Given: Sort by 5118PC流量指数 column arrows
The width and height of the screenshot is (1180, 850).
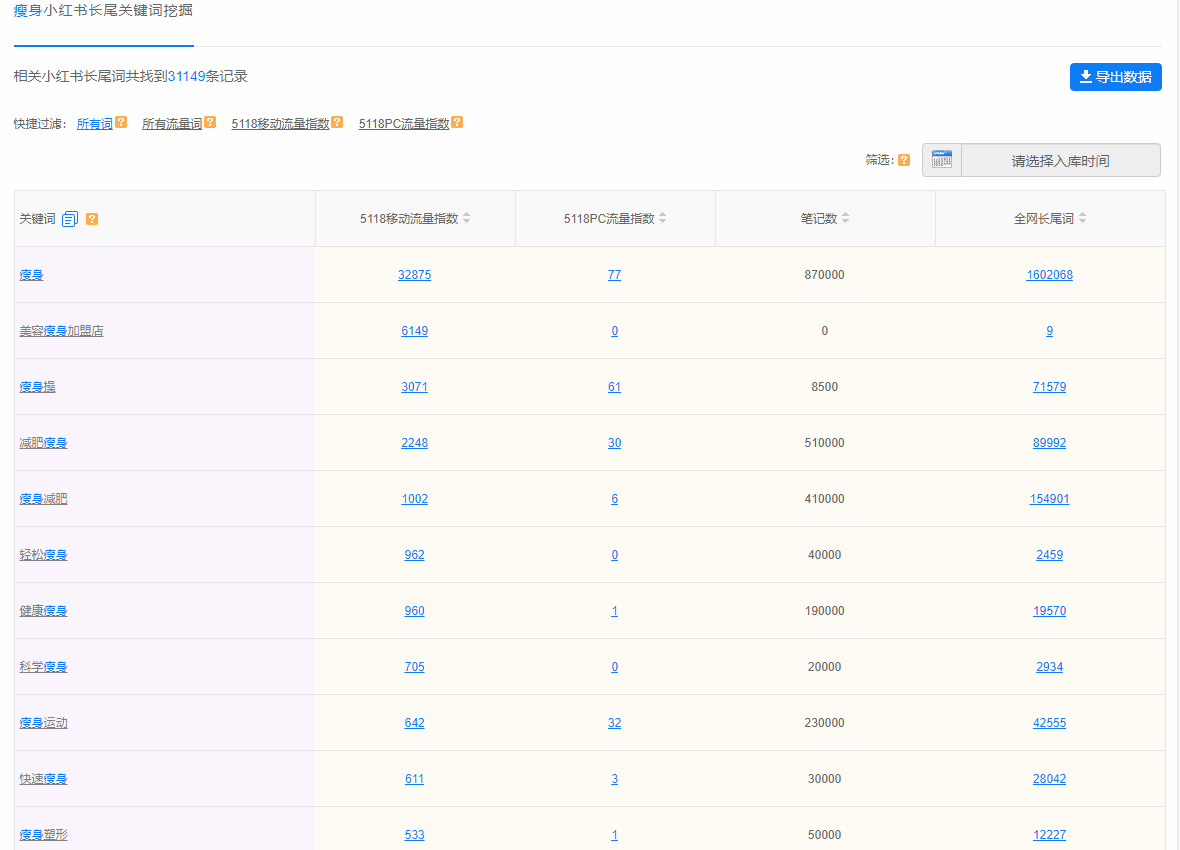Looking at the screenshot, I should click(x=662, y=218).
